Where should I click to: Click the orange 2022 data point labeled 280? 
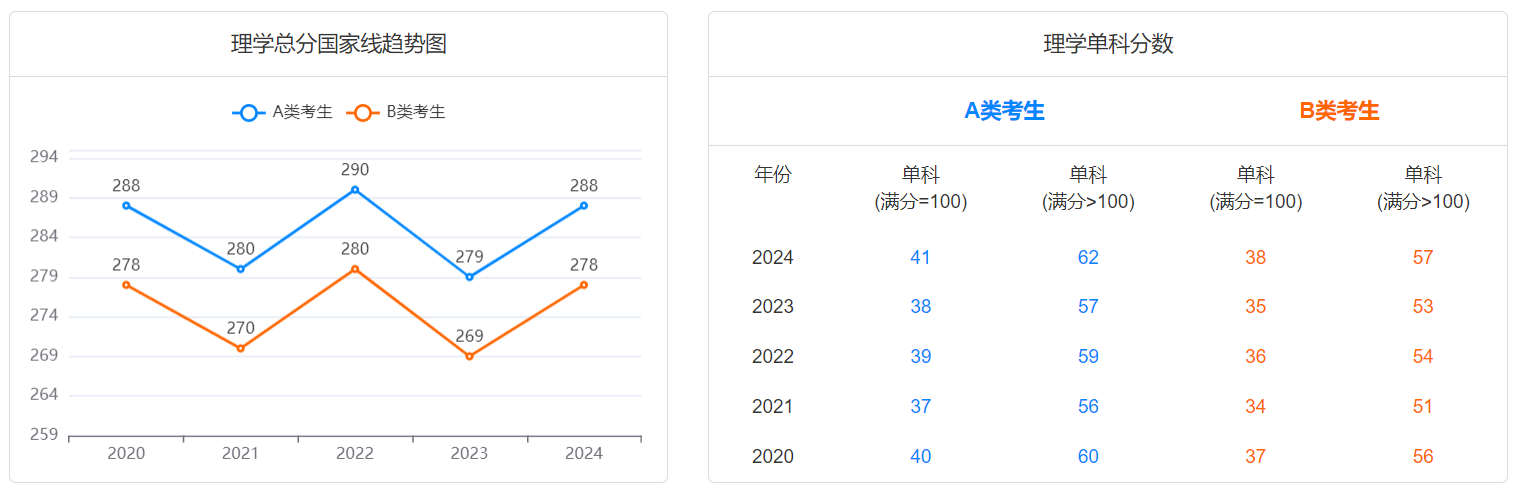pyautogui.click(x=355, y=269)
